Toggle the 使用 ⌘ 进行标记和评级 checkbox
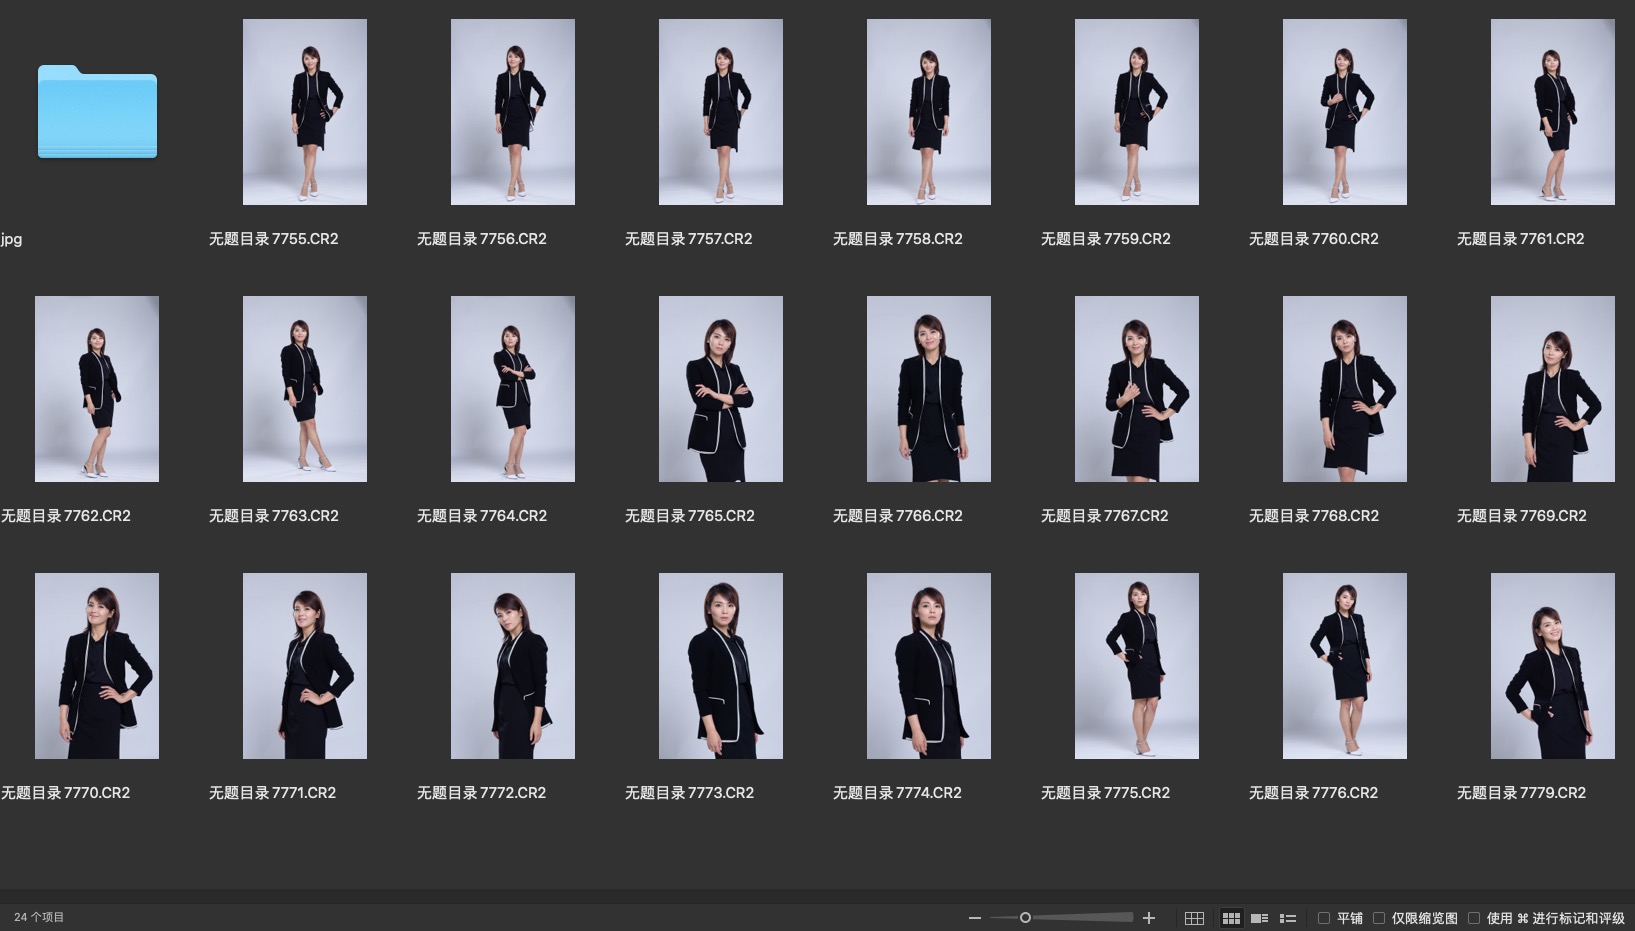Image resolution: width=1635 pixels, height=931 pixels. 1474,918
